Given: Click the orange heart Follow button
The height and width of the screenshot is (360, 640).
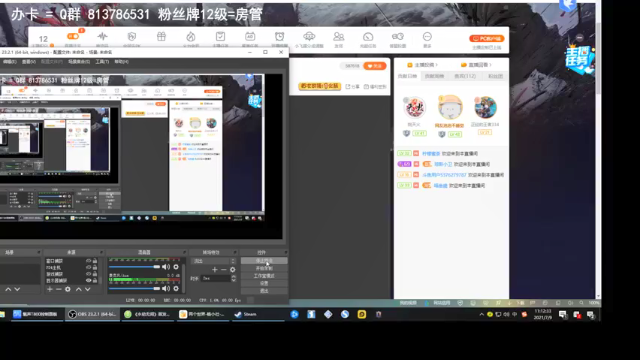Looking at the screenshot, I should tap(375, 66).
